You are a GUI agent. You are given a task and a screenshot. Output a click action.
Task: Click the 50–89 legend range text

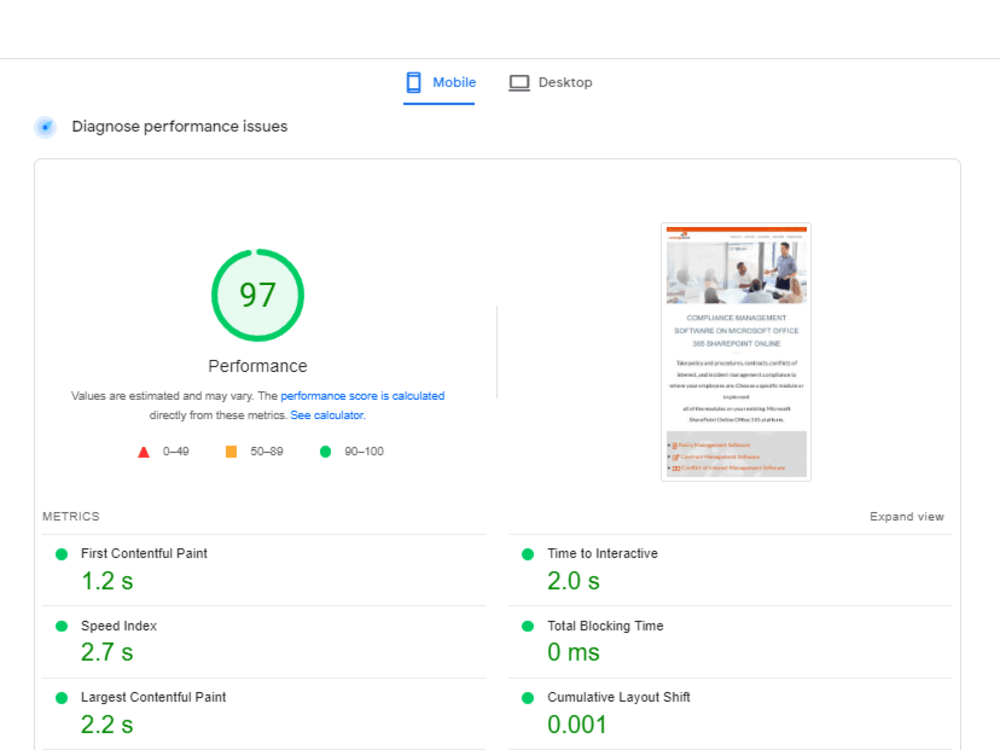tap(267, 452)
